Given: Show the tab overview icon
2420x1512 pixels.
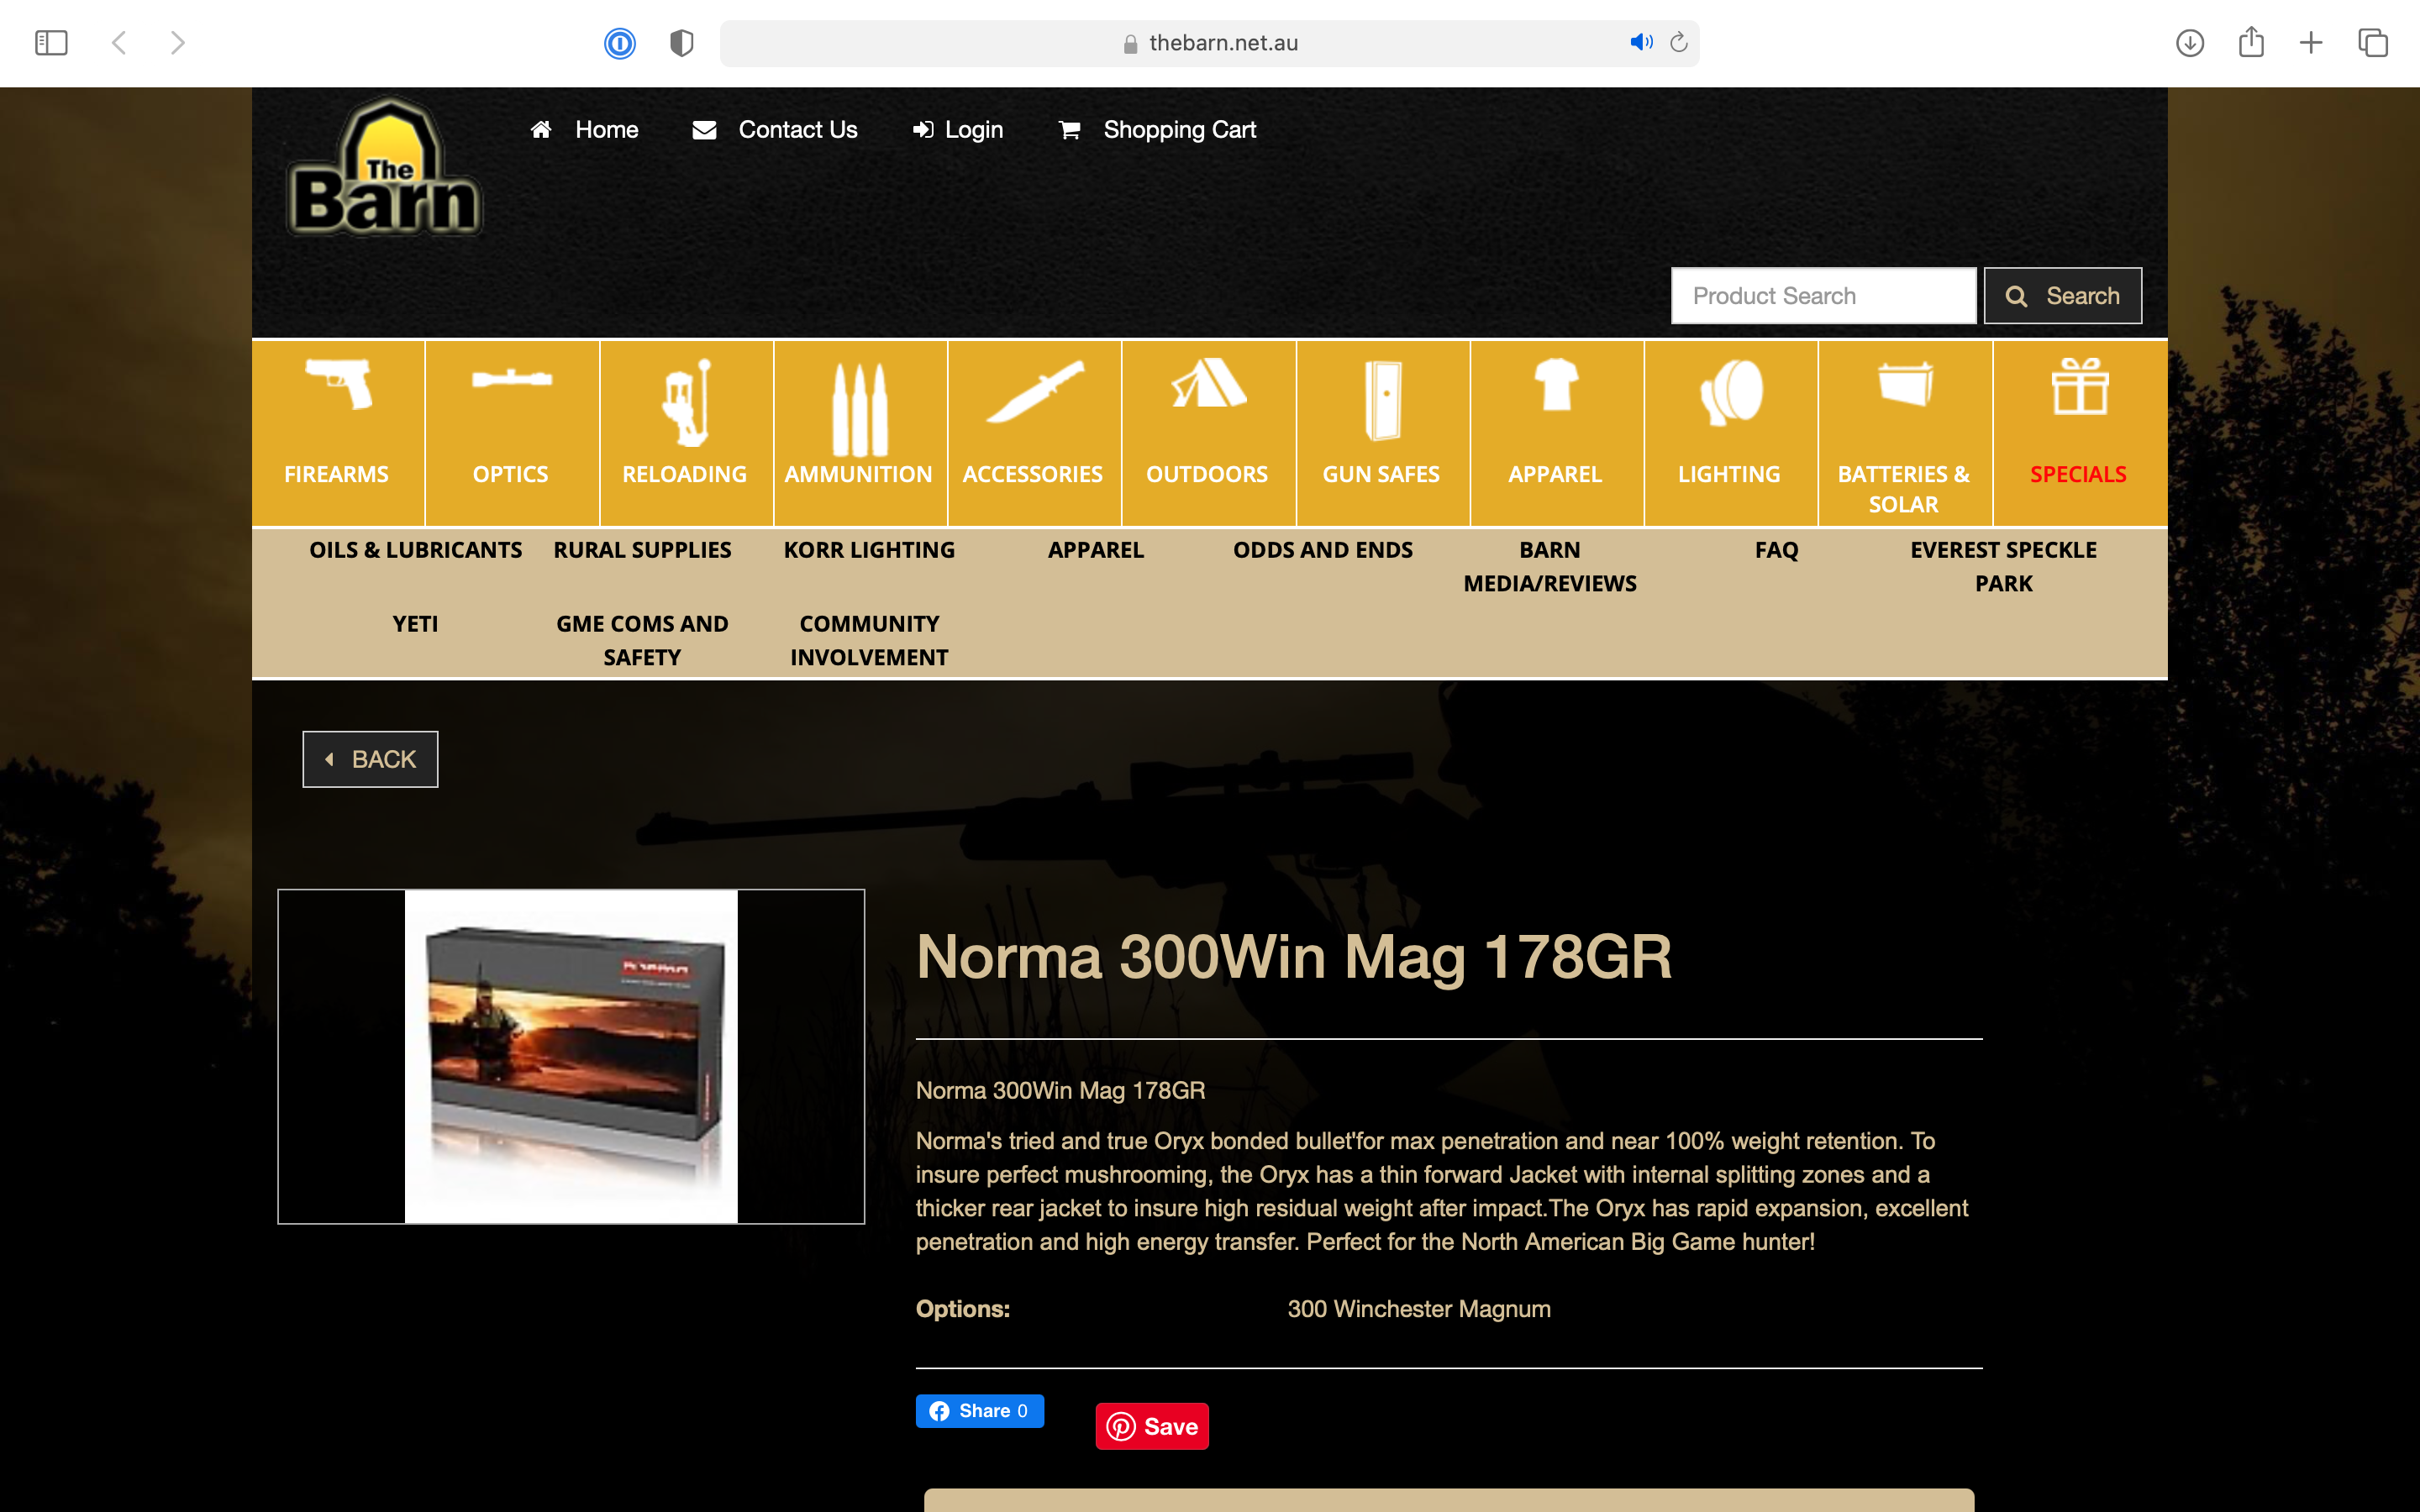Looking at the screenshot, I should point(2373,43).
